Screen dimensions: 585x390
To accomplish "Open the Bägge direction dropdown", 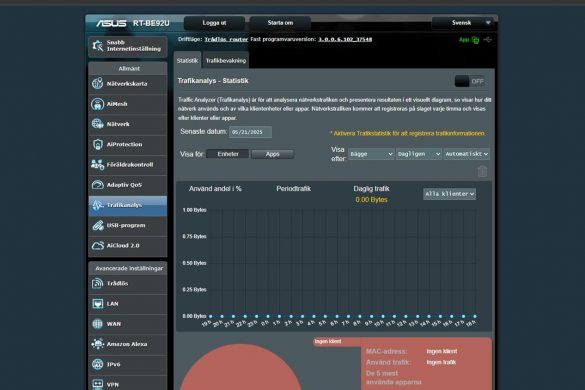I will pyautogui.click(x=371, y=154).
